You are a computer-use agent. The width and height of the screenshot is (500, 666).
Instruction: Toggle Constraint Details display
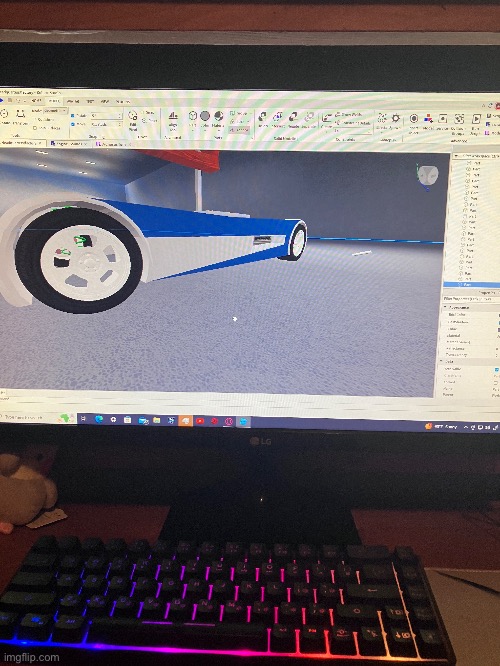pos(353,122)
